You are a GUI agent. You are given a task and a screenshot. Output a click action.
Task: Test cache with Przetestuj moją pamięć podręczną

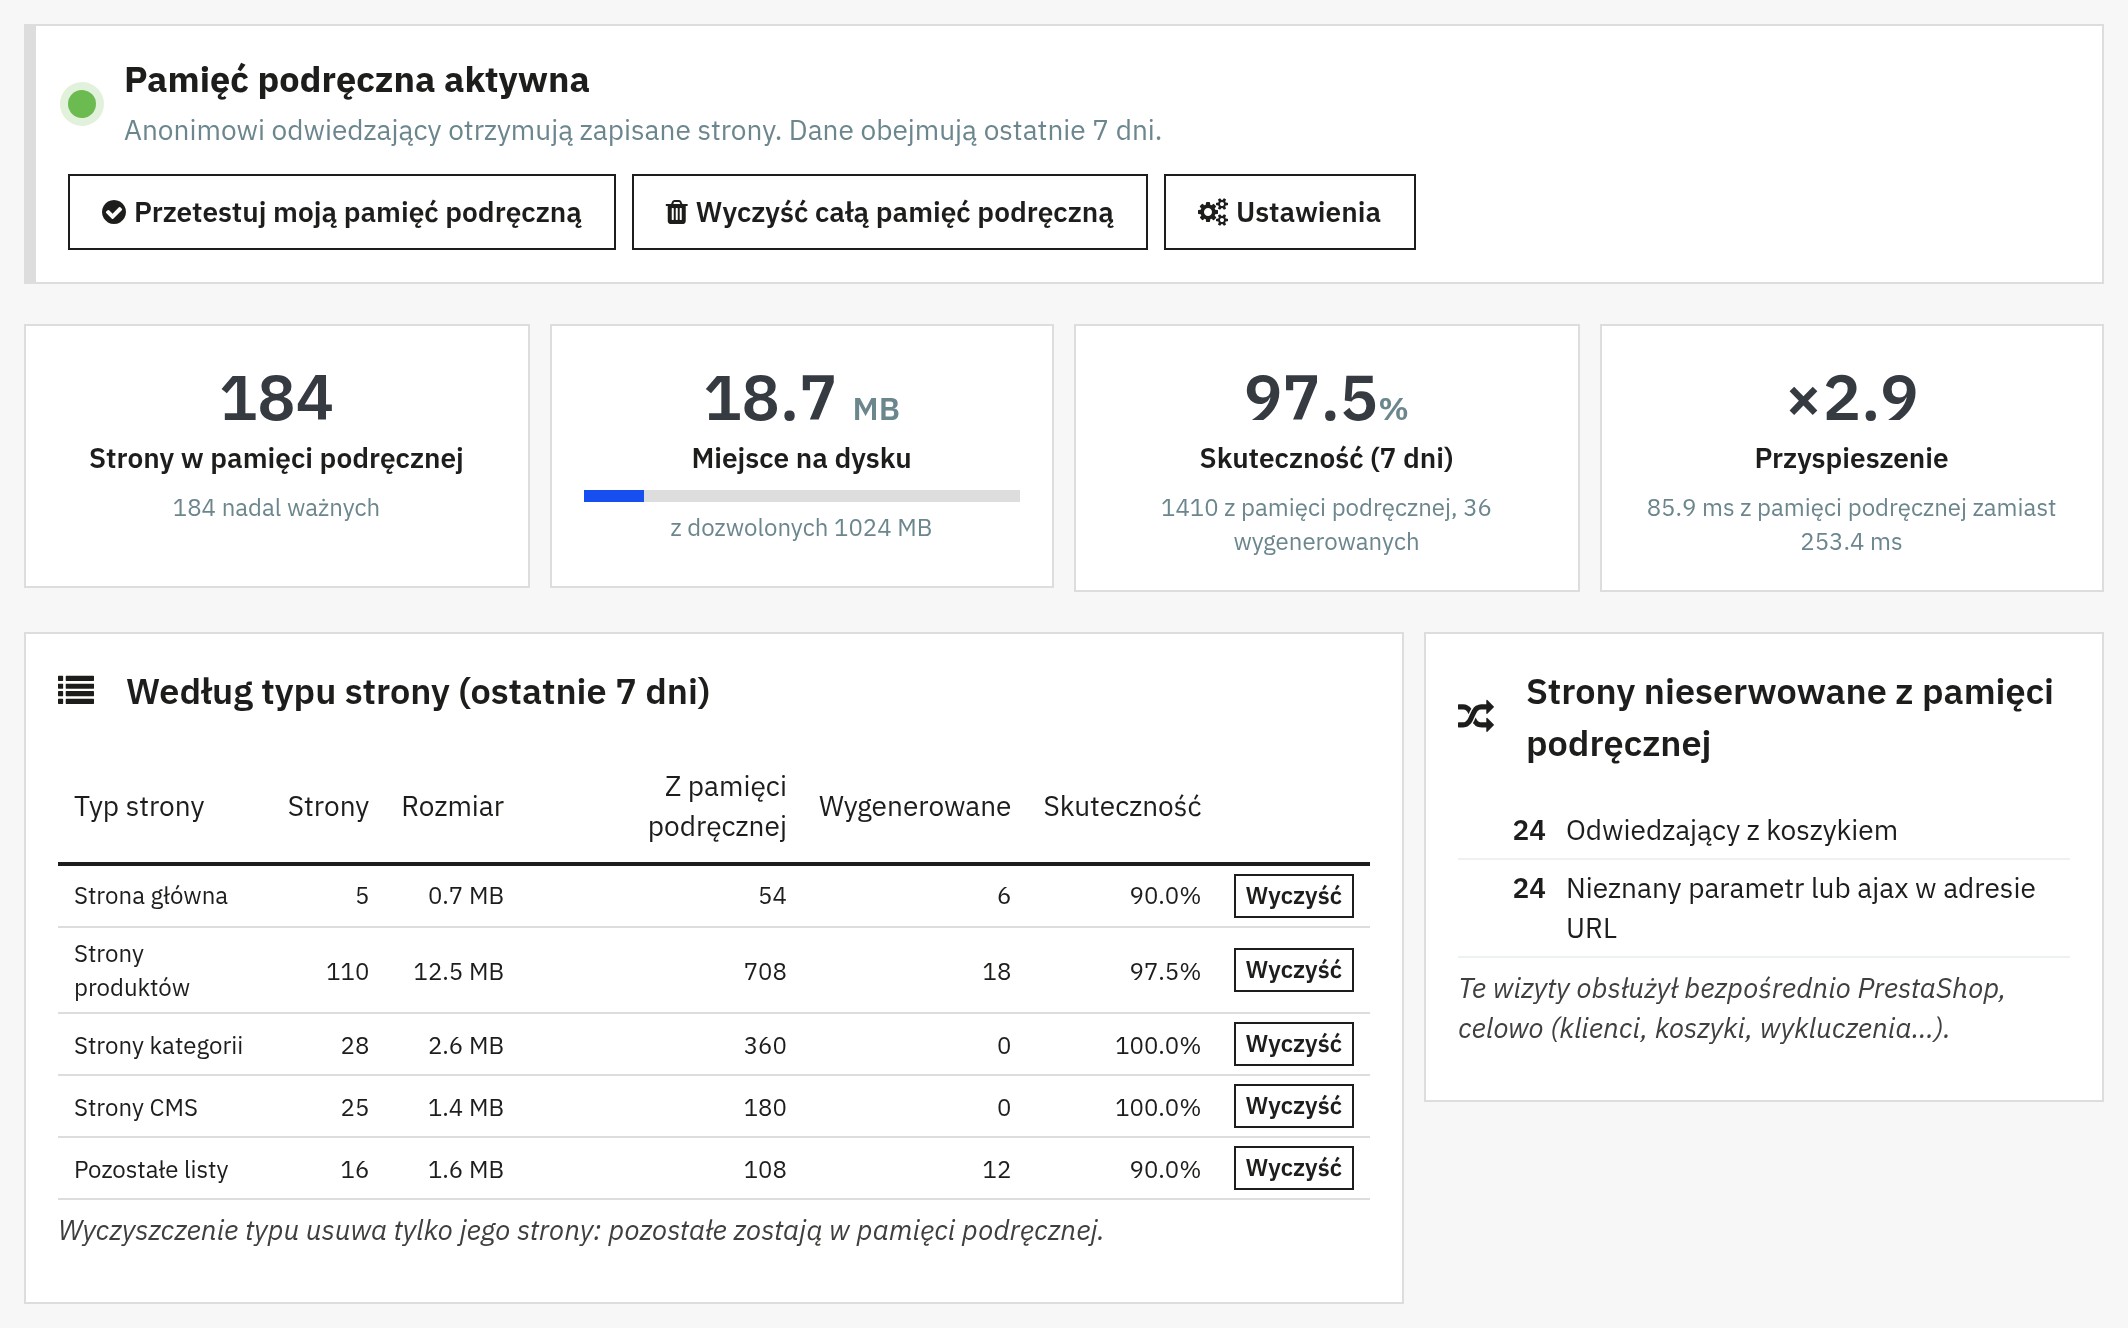point(342,212)
